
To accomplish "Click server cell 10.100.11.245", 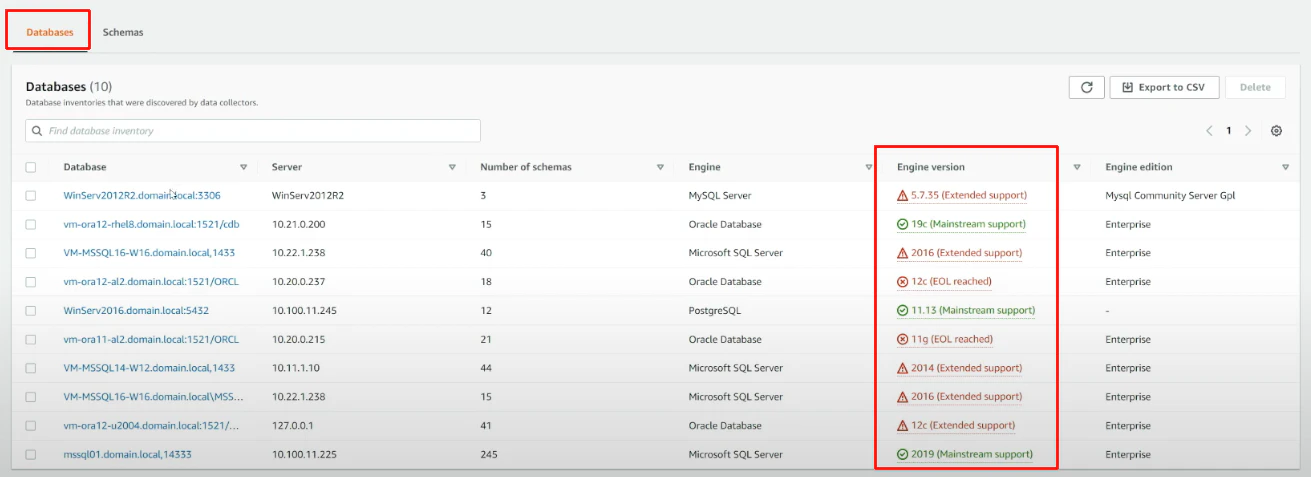I will click(304, 310).
